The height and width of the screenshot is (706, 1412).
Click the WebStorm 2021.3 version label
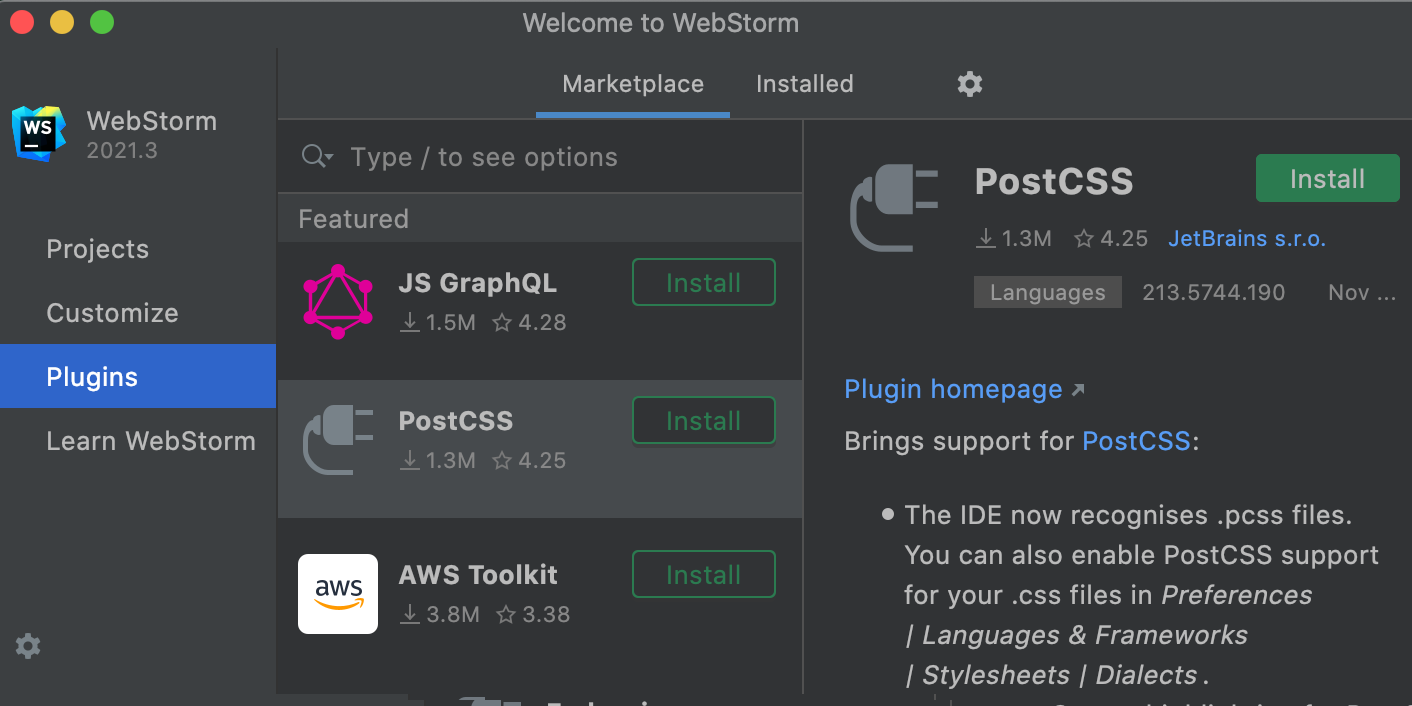[122, 151]
